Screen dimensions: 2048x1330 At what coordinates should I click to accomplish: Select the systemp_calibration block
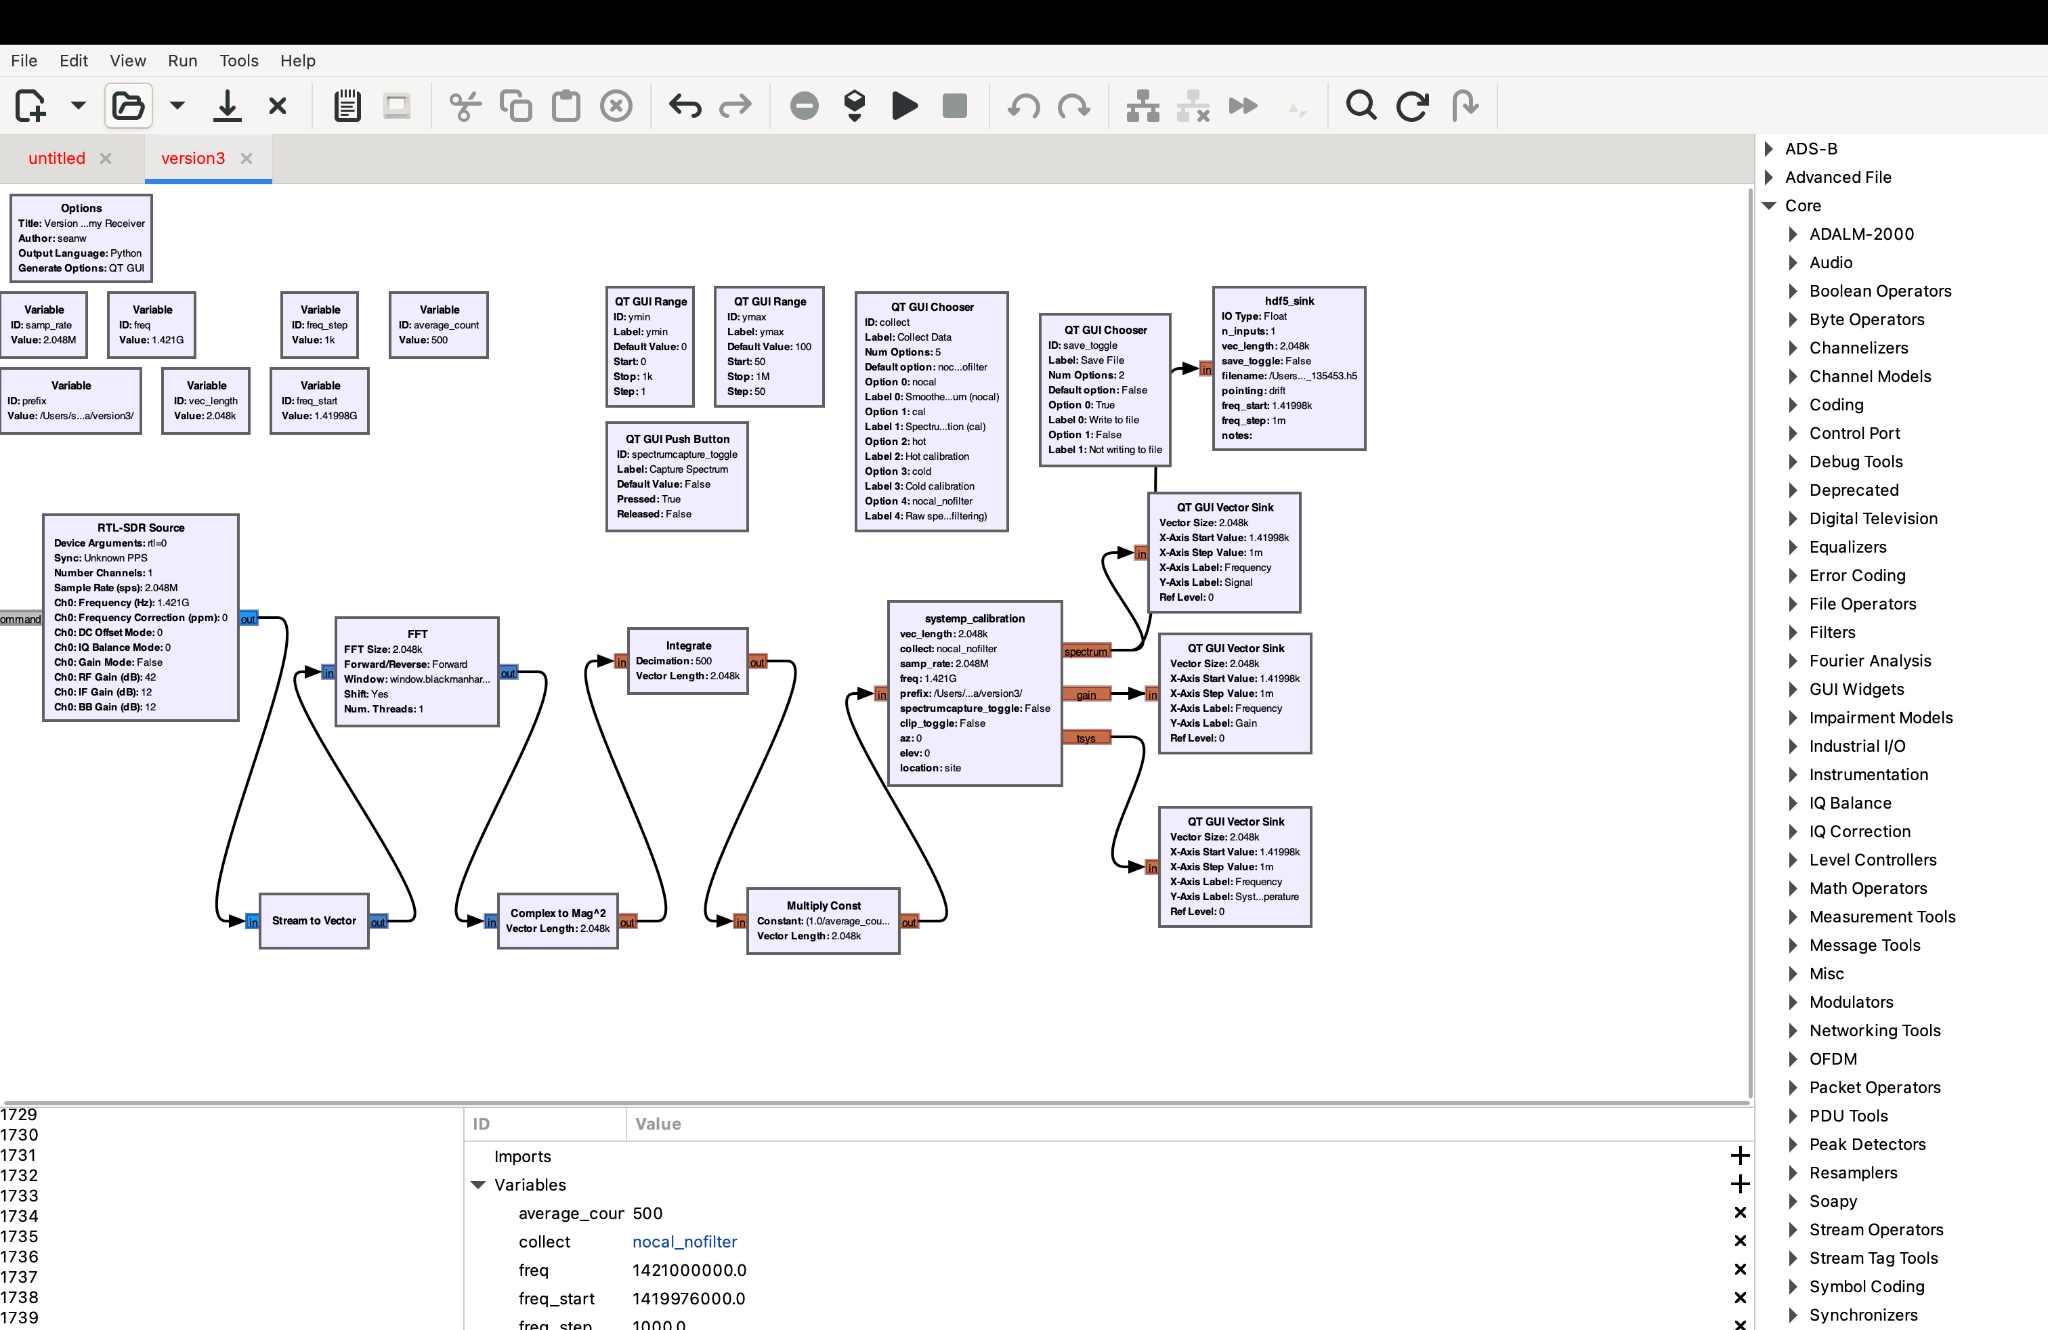tap(975, 693)
